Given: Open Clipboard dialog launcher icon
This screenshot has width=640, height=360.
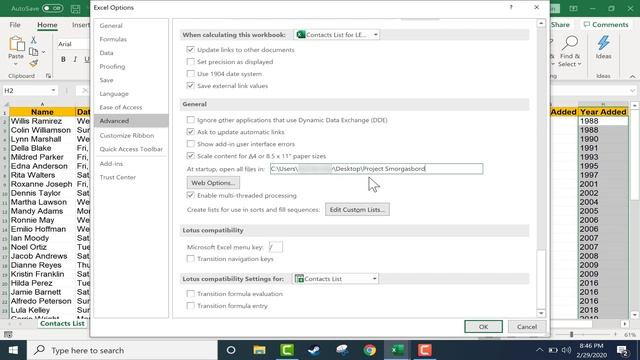Looking at the screenshot, I should [48, 76].
